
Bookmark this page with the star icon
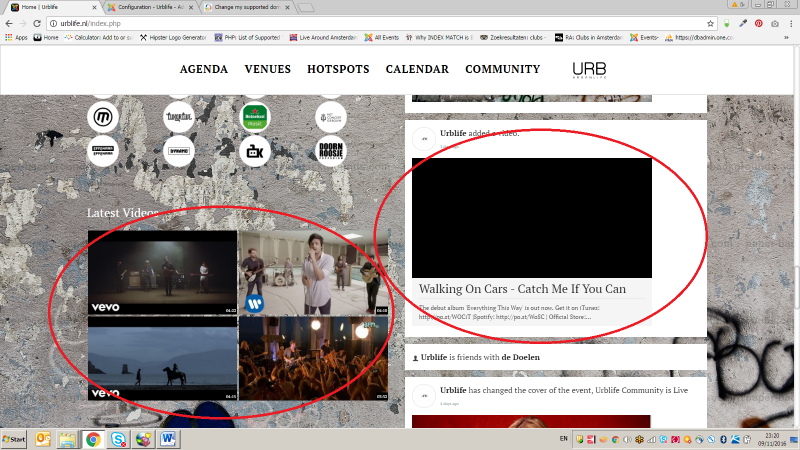point(710,23)
